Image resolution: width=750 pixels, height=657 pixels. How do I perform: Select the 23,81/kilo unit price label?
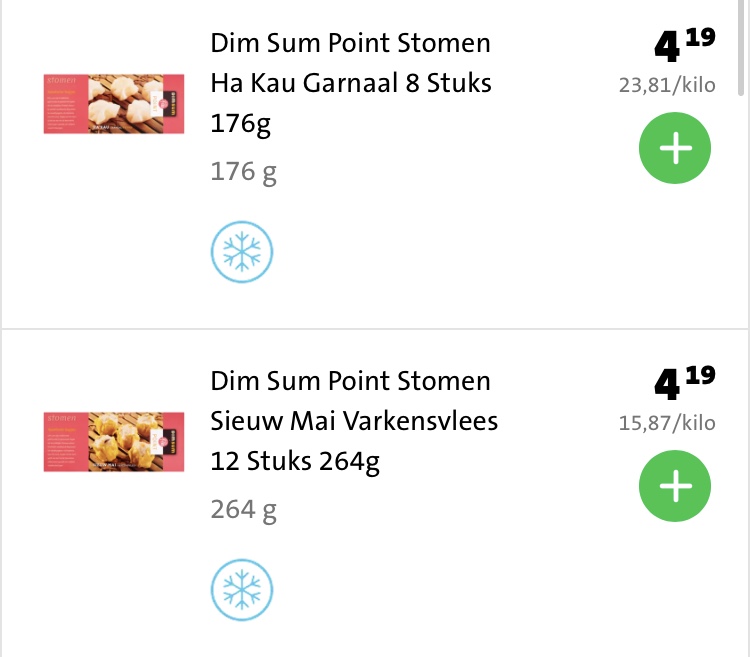pos(667,86)
